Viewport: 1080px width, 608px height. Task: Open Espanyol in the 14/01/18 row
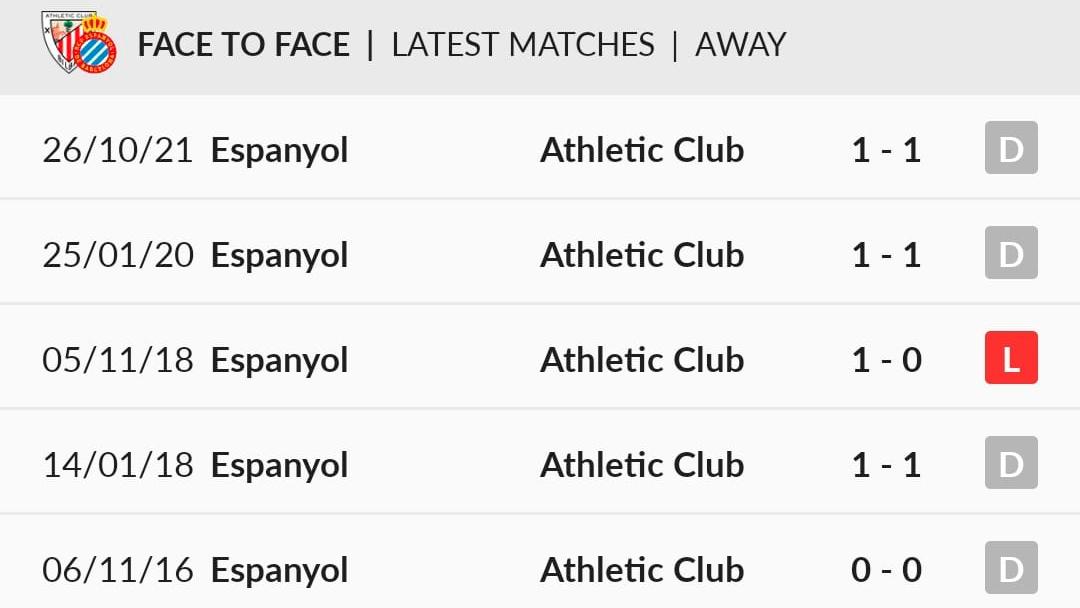click(x=279, y=466)
